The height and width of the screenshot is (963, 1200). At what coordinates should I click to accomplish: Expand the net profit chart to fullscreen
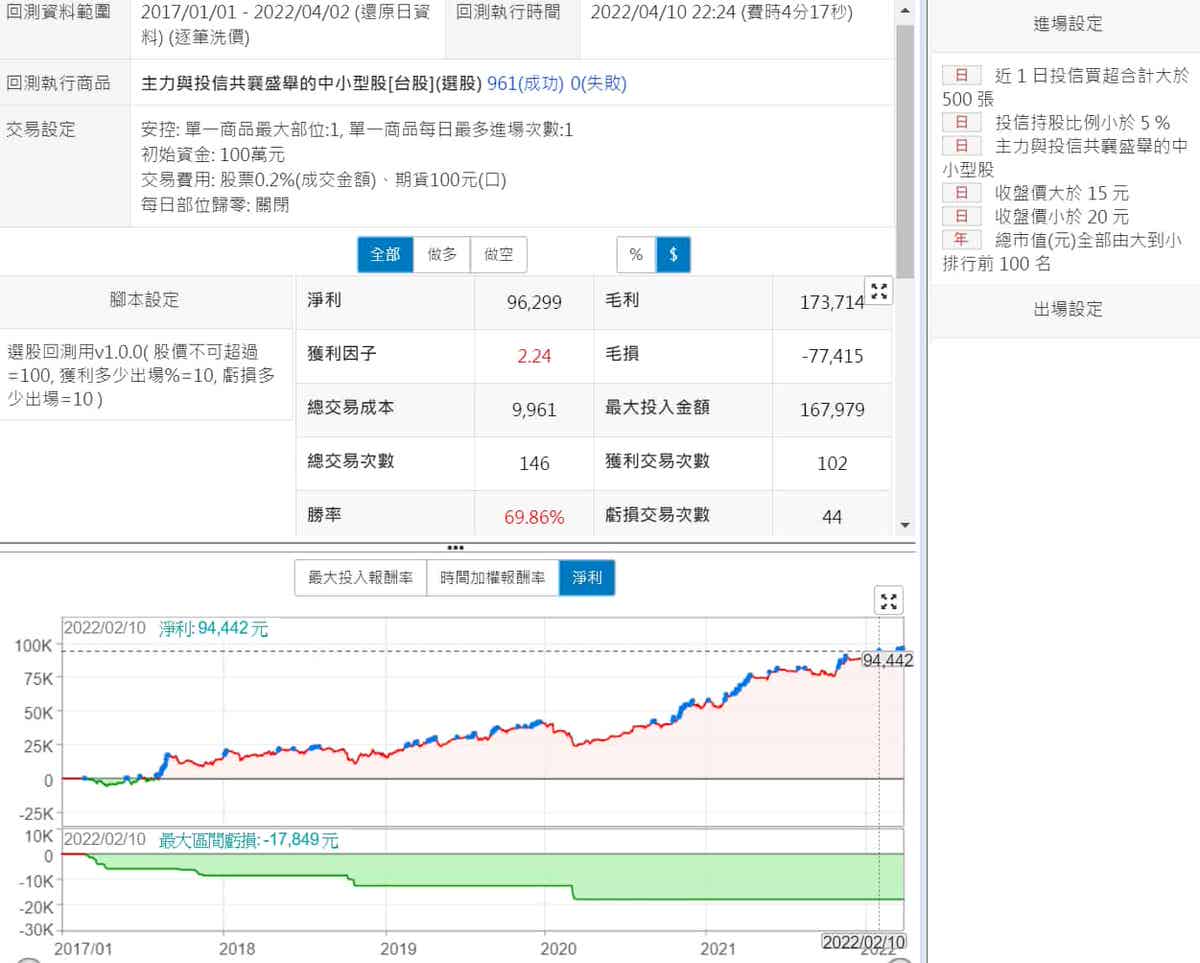point(888,600)
